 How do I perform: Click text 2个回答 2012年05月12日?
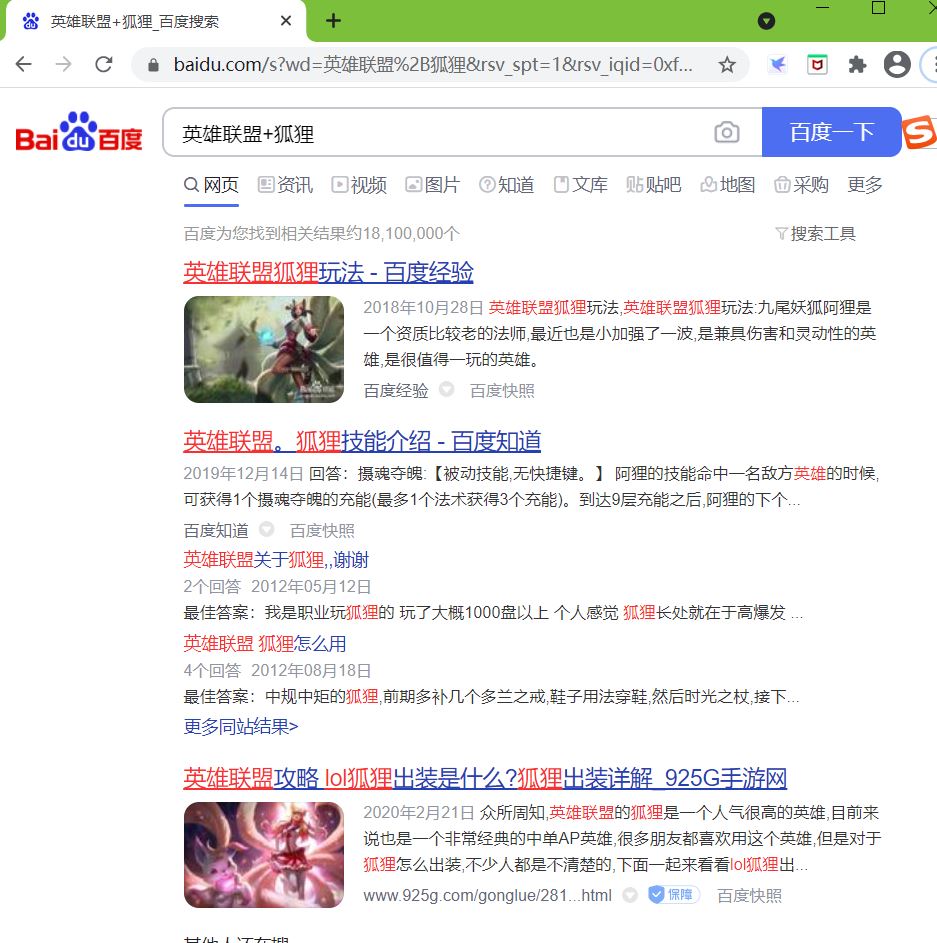(x=277, y=586)
